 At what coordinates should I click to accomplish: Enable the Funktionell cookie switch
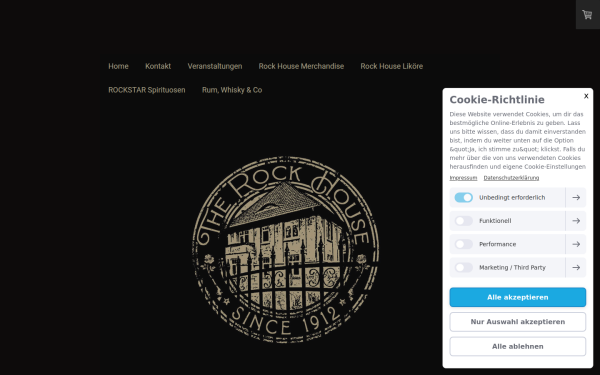(463, 221)
